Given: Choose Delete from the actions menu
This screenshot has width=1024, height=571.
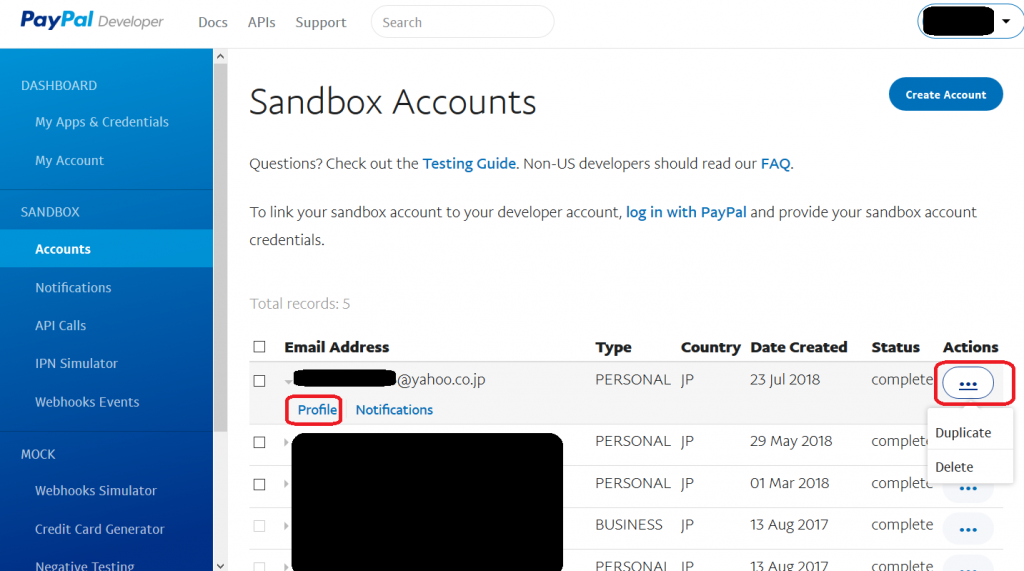Looking at the screenshot, I should point(954,467).
